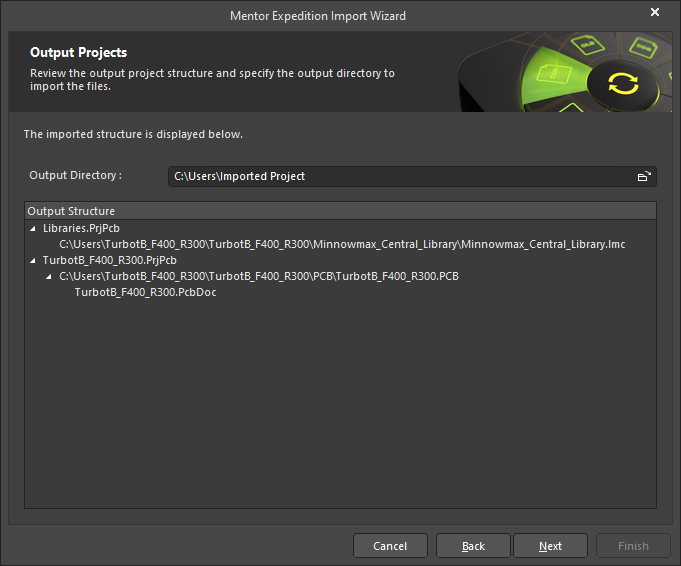Click the Cancel button
681x566 pixels.
click(x=390, y=546)
